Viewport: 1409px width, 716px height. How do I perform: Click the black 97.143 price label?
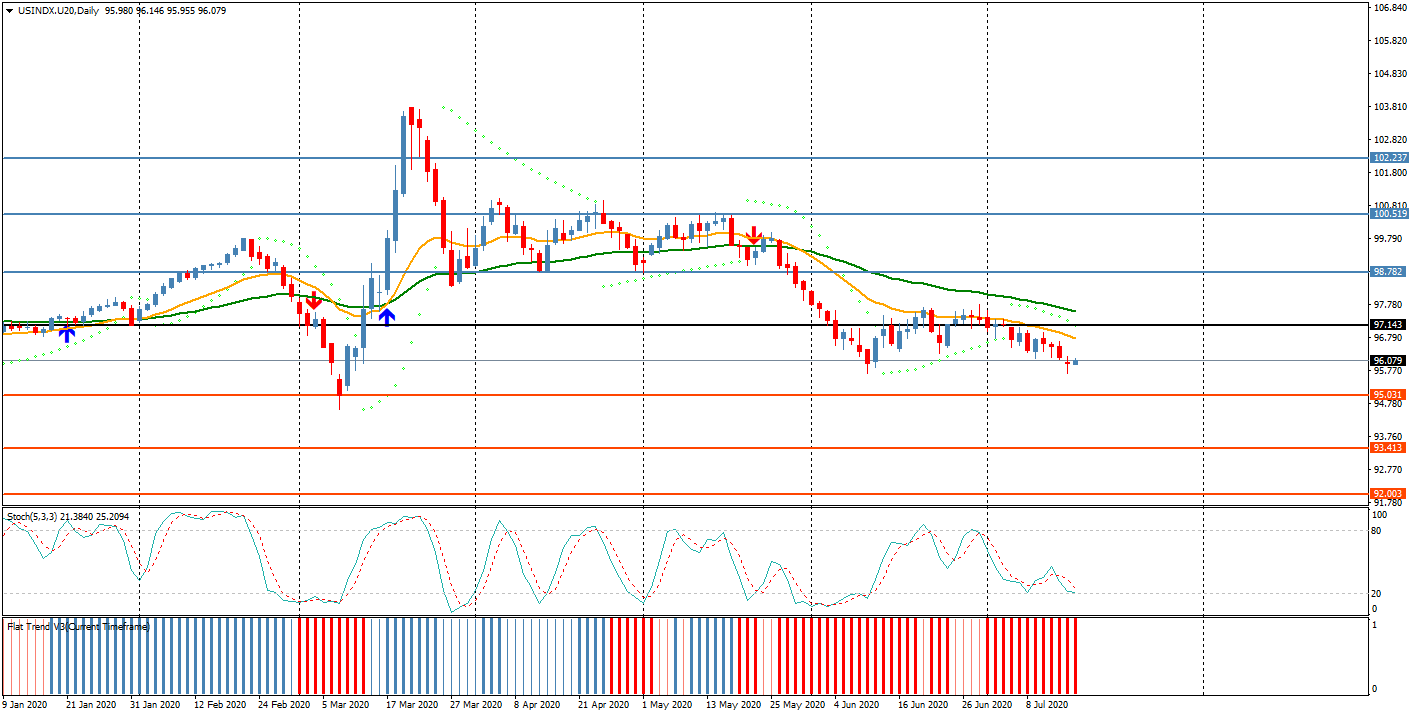click(1390, 325)
